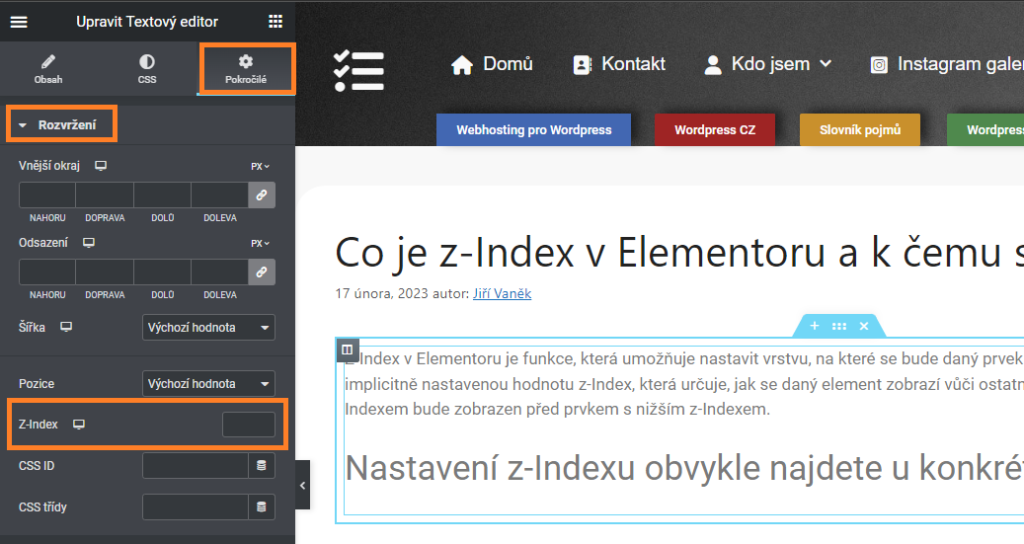Click the Z-Index label text
The height and width of the screenshot is (544, 1024).
[x=39, y=424]
